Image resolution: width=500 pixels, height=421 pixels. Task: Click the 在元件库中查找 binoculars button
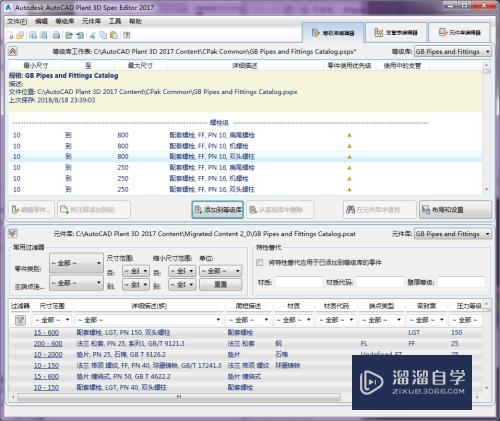click(x=380, y=210)
